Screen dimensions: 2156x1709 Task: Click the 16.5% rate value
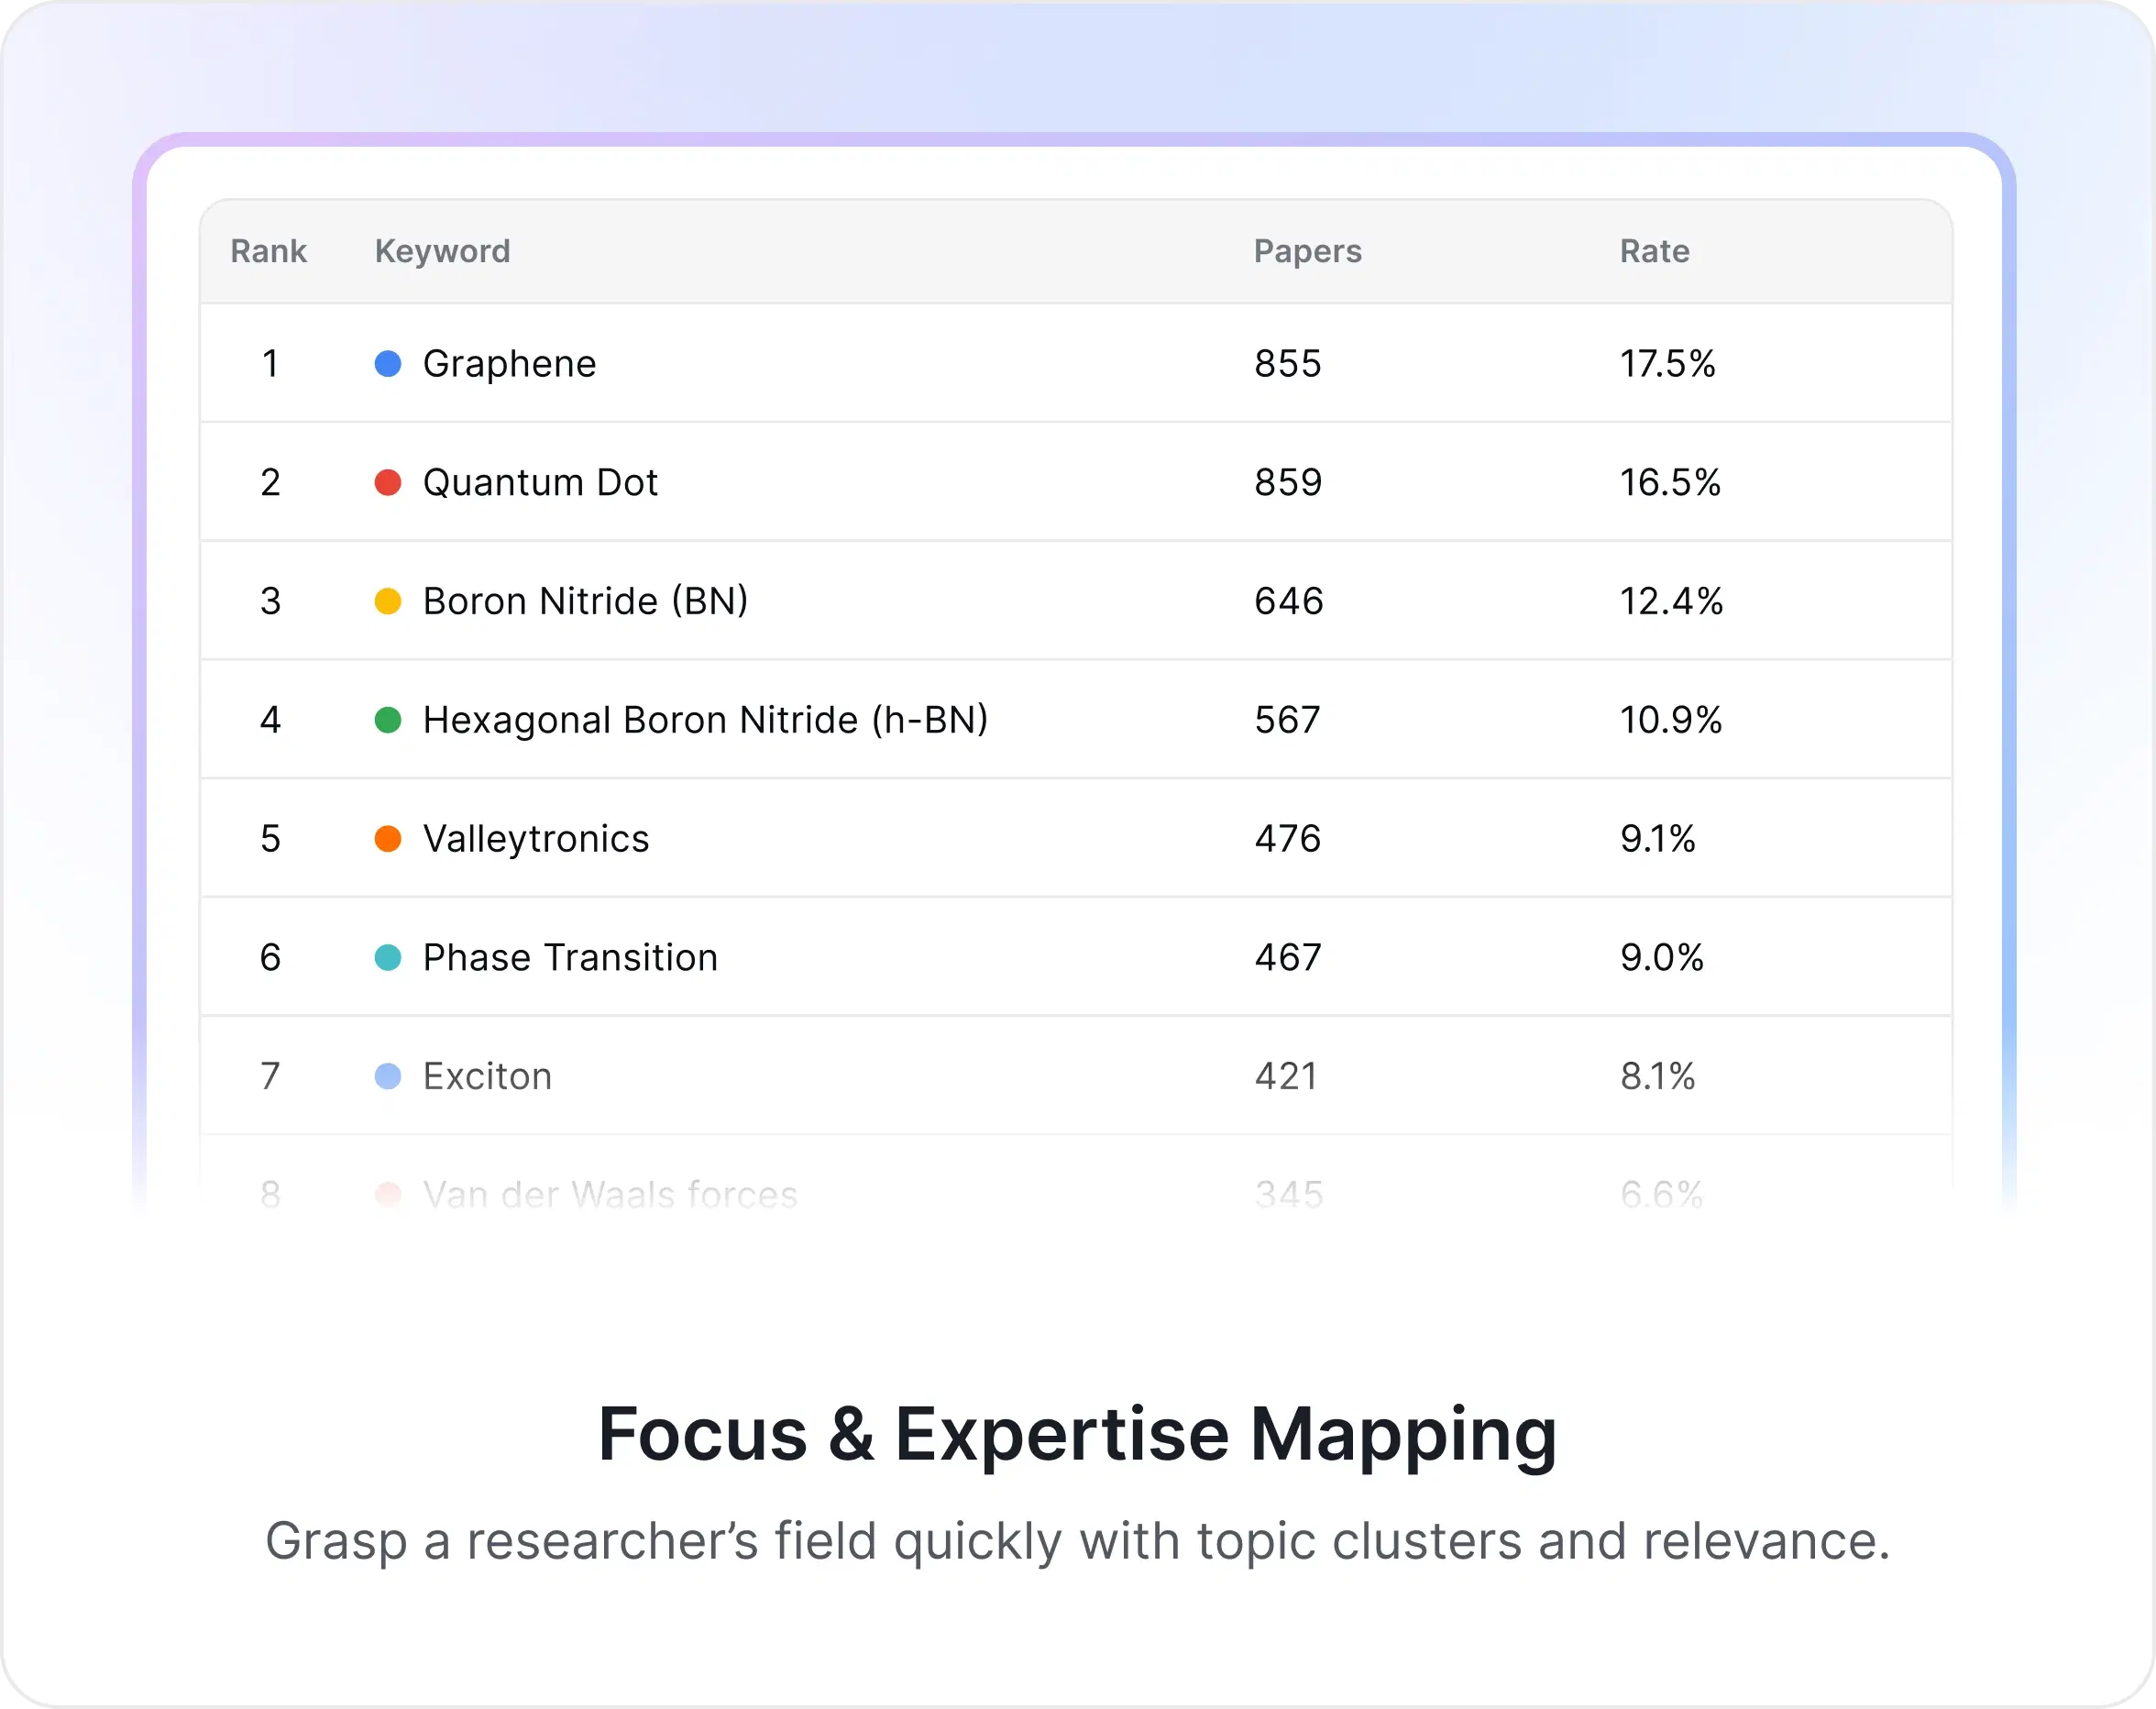pyautogui.click(x=1670, y=483)
